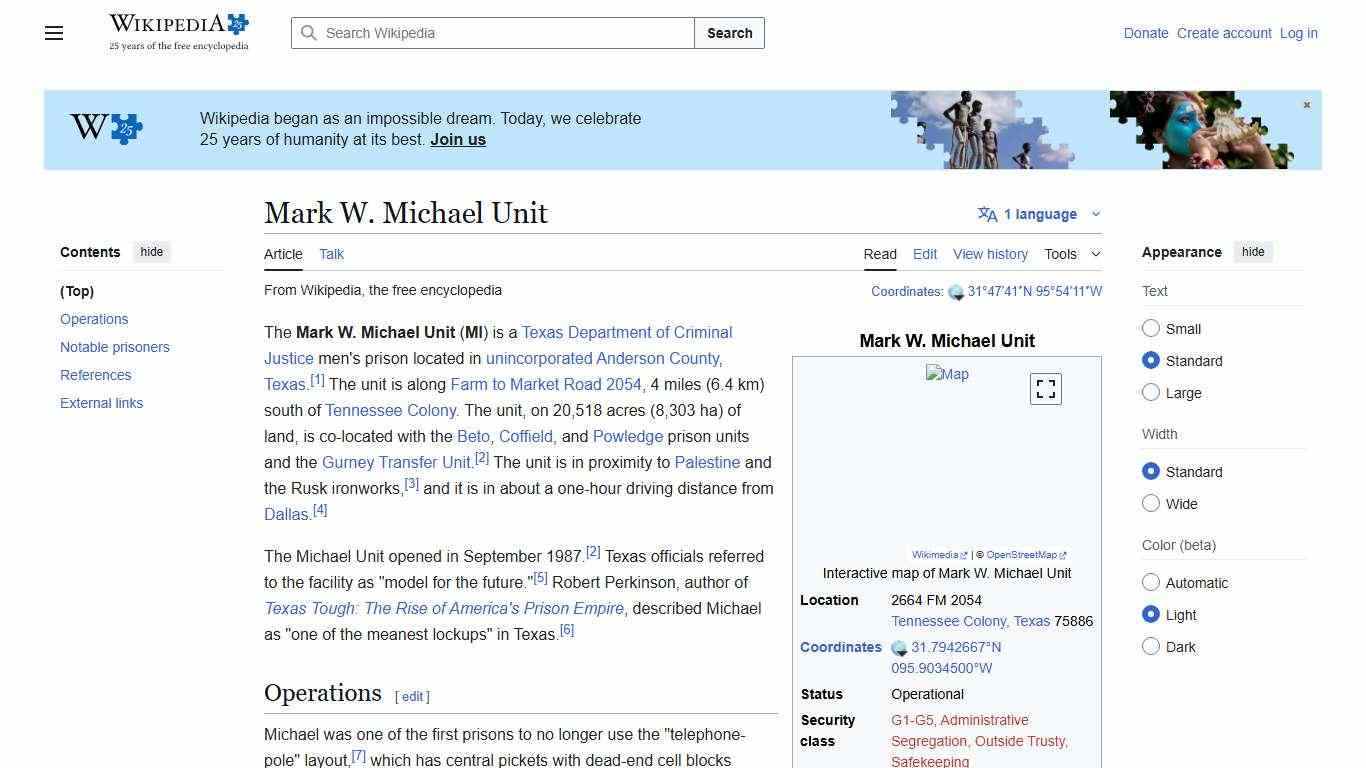1366x768 pixels.
Task: Open the 1 language dropdown
Action: pyautogui.click(x=1040, y=214)
